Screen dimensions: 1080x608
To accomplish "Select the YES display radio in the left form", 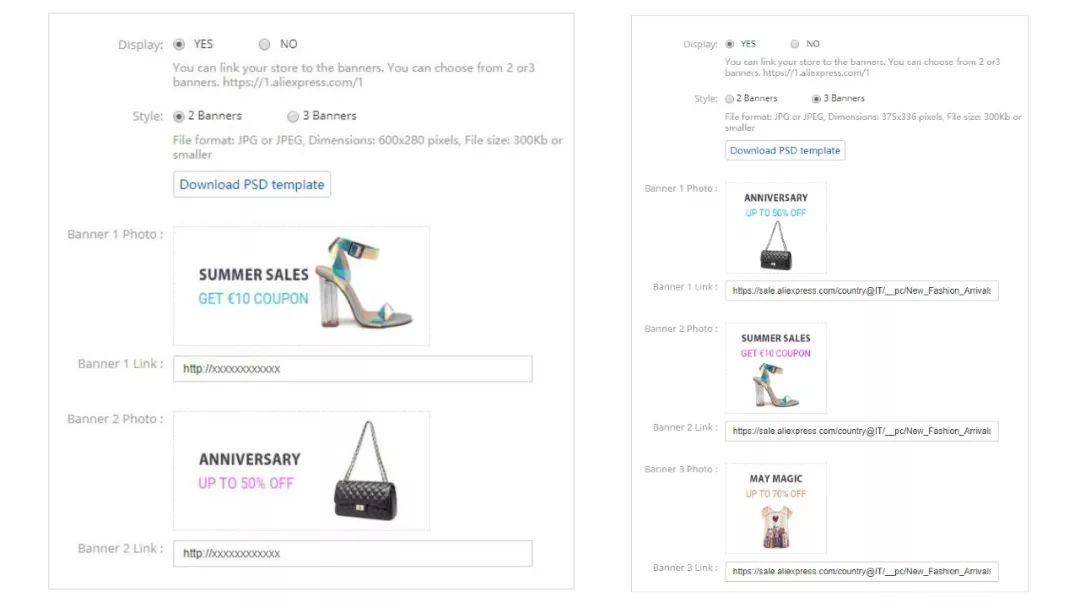I will 179,44.
